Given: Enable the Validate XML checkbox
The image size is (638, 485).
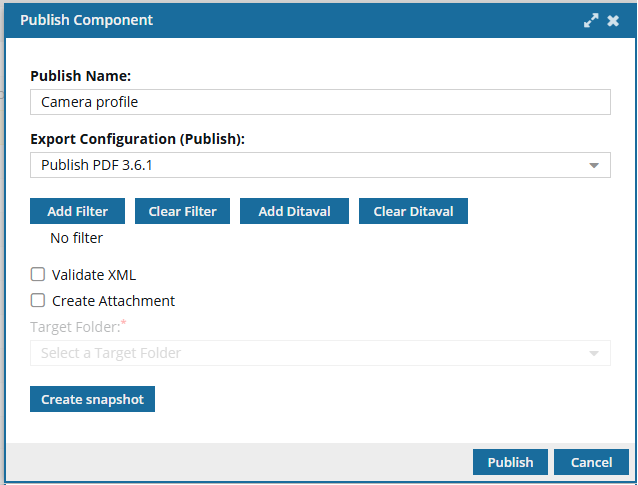Looking at the screenshot, I should [x=38, y=274].
